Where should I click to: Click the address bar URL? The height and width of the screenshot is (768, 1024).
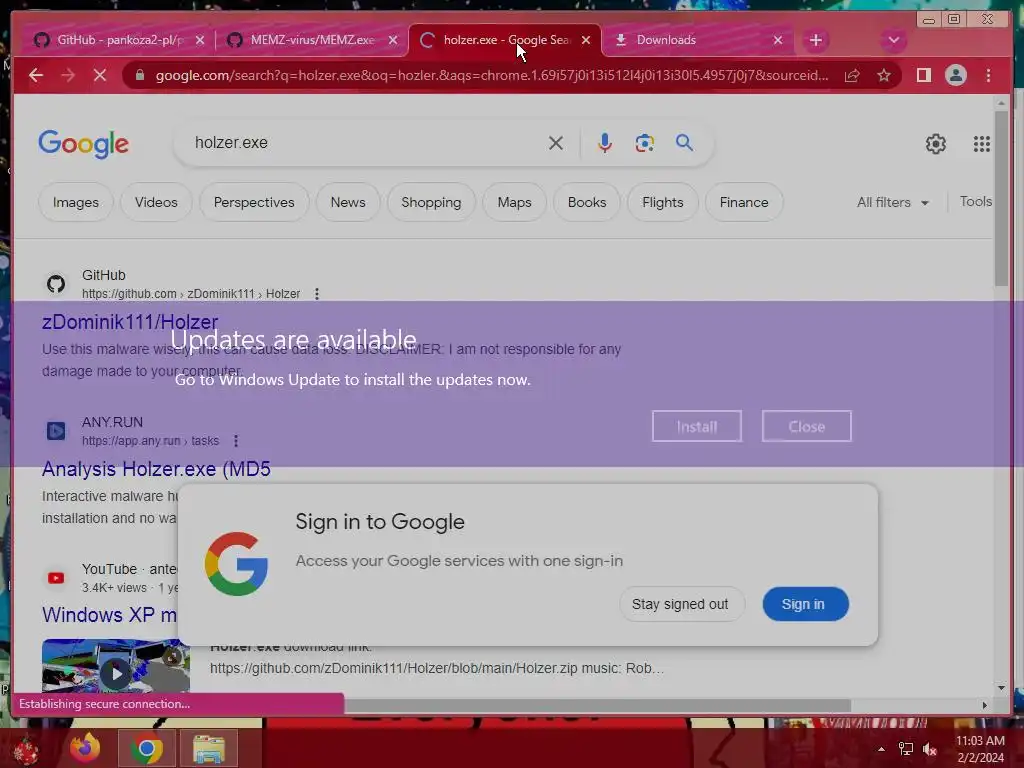491,75
